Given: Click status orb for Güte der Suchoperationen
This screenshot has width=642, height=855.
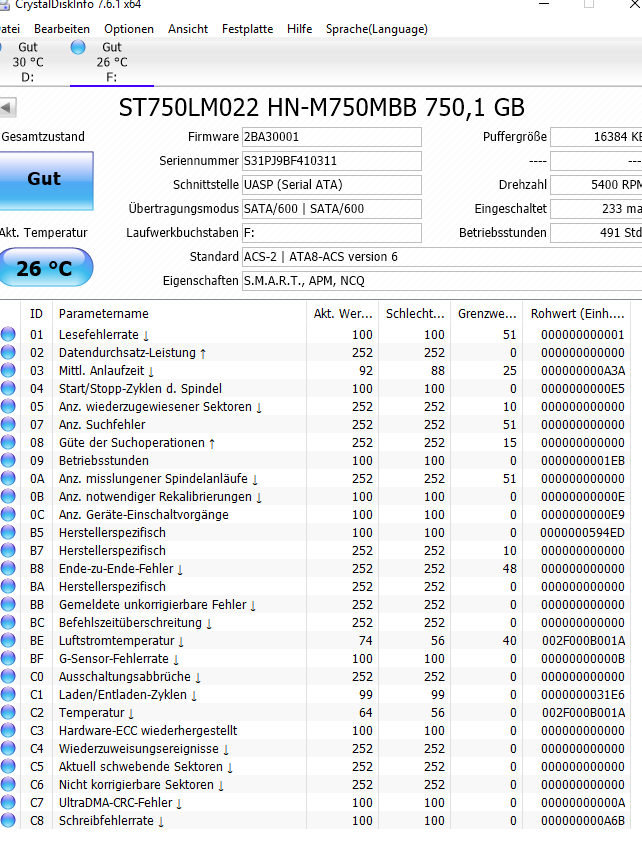Looking at the screenshot, I should [x=8, y=442].
